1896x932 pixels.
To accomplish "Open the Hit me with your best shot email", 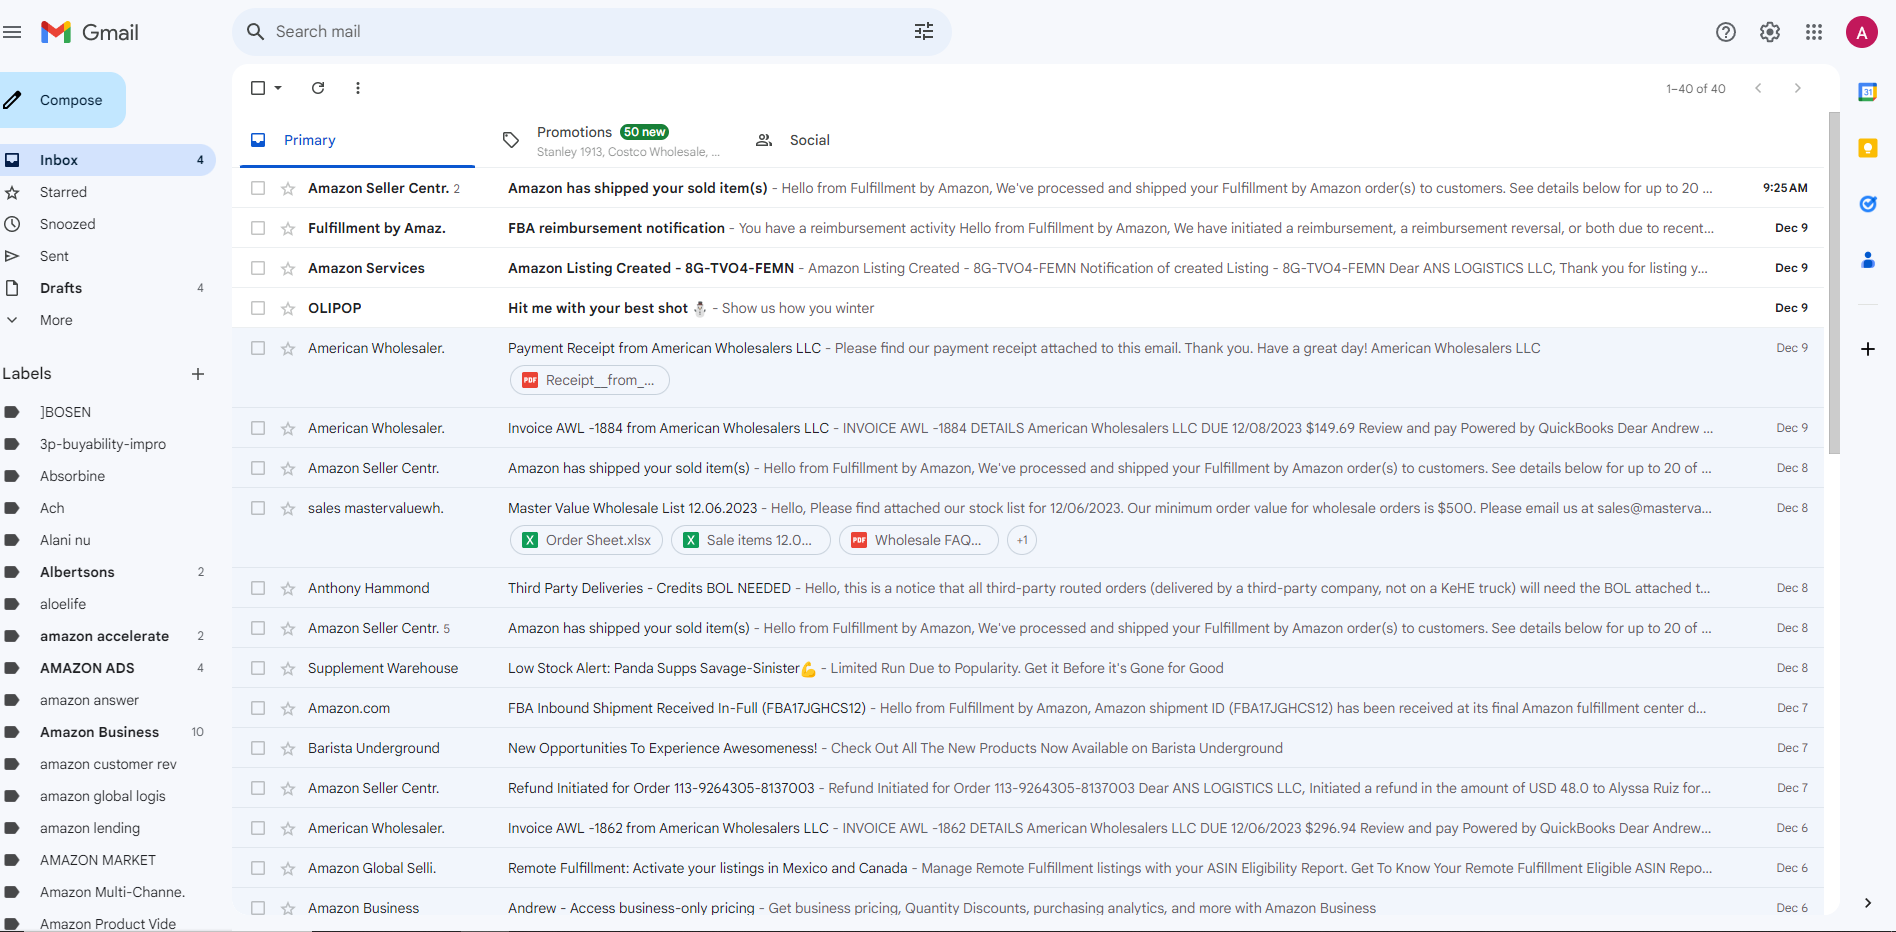I will tap(1028, 308).
